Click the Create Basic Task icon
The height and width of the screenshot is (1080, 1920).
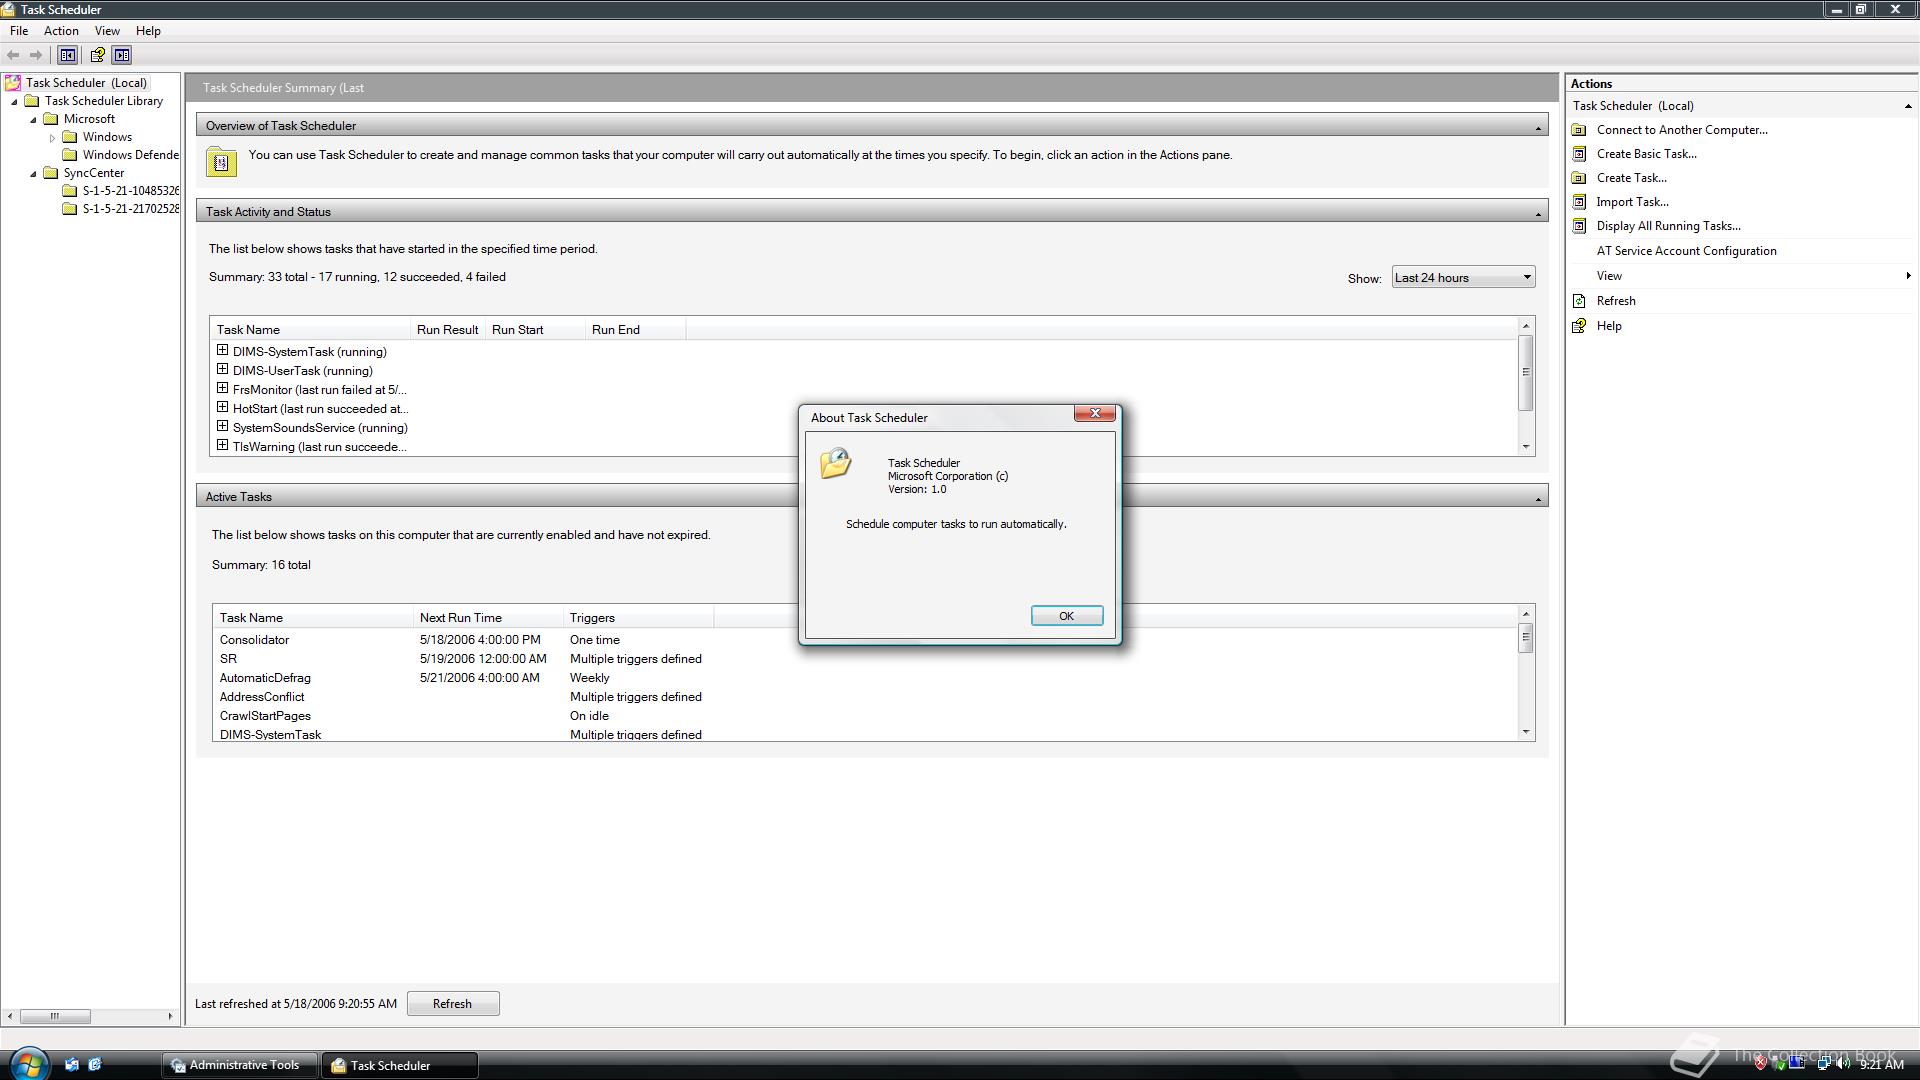point(1579,154)
